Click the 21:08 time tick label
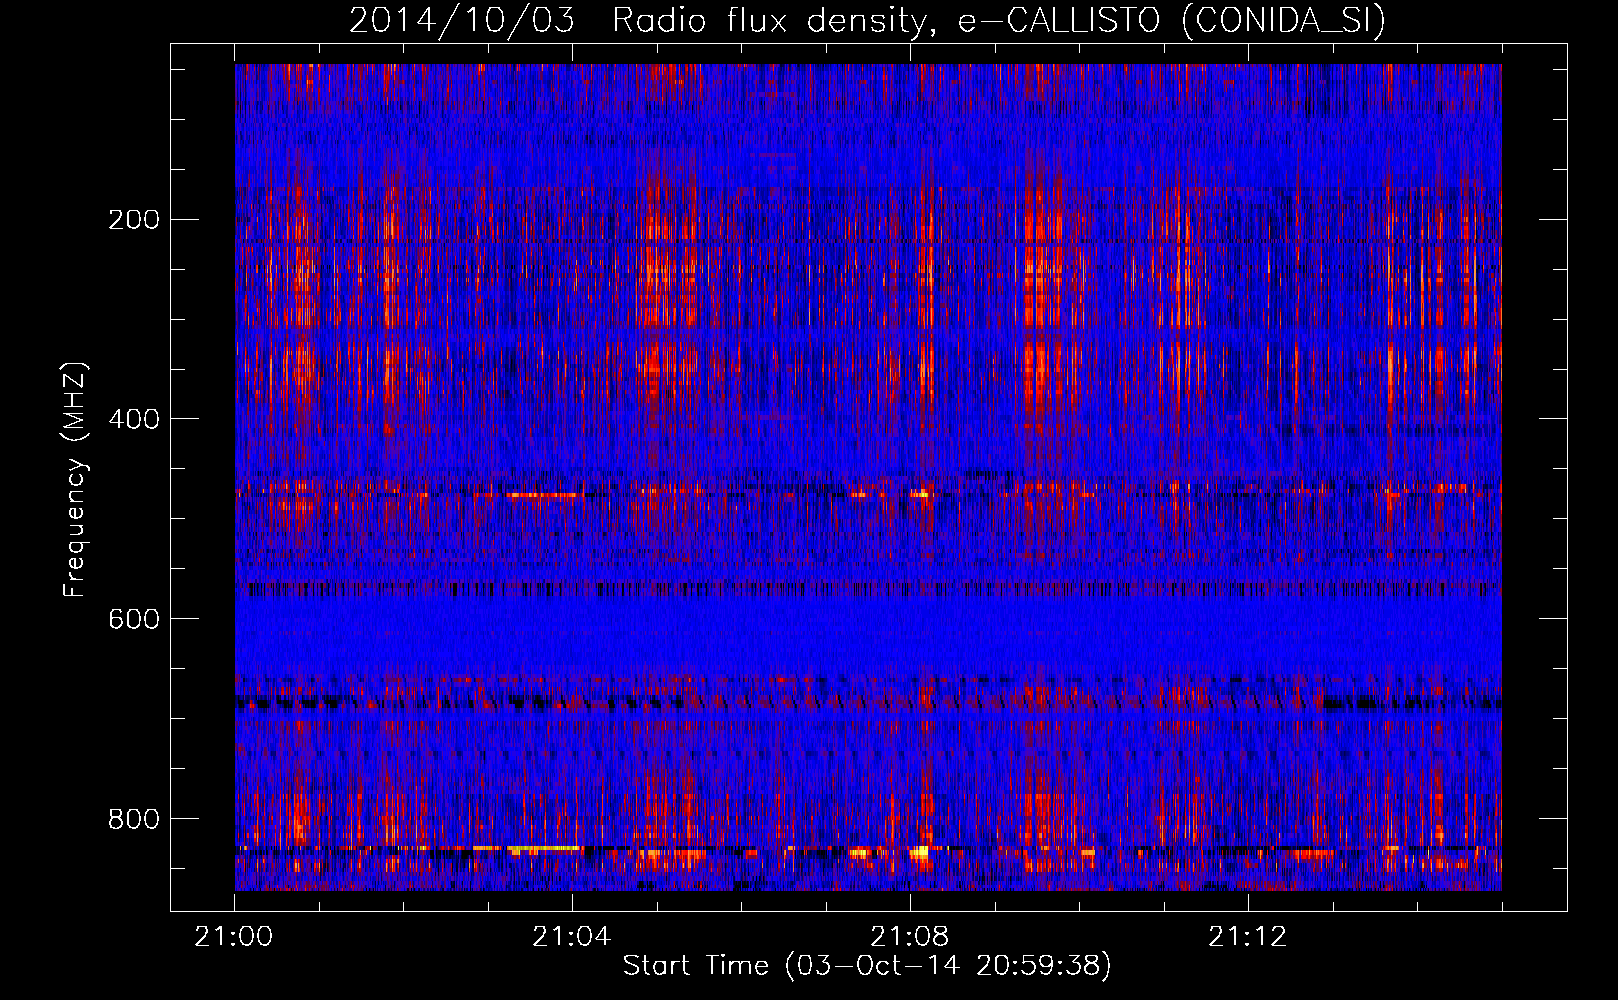Screen dimensions: 1618x1000 [910, 937]
